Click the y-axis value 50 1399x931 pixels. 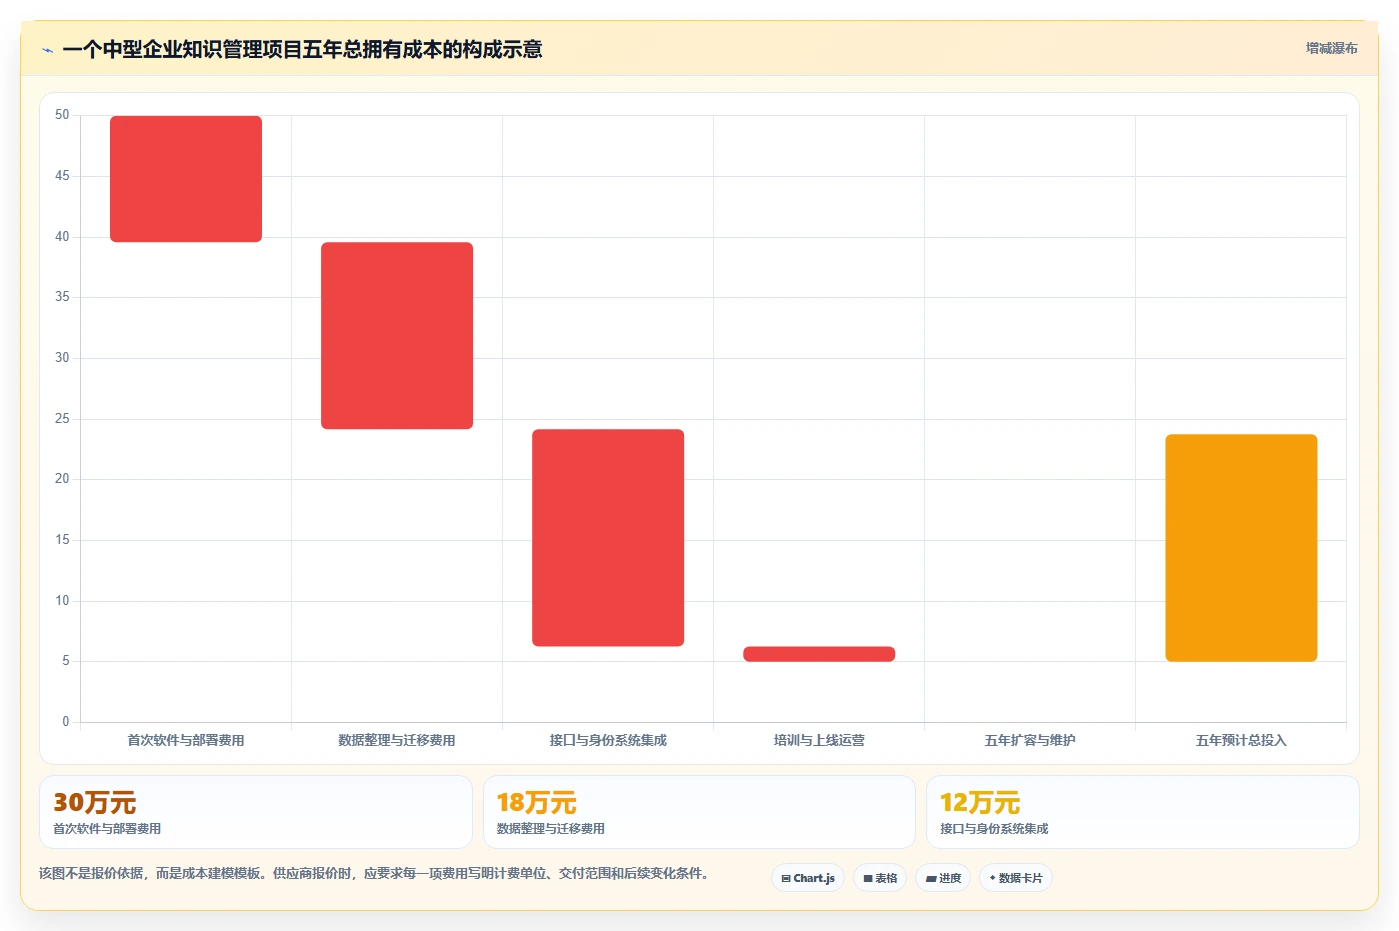[62, 115]
